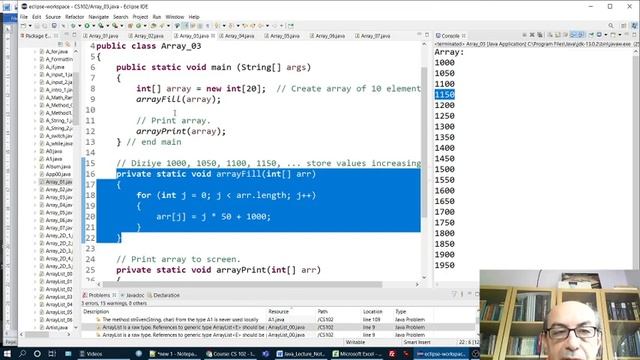Open Console display selection dropdown arrow
The image size is (640, 360).
606,35
